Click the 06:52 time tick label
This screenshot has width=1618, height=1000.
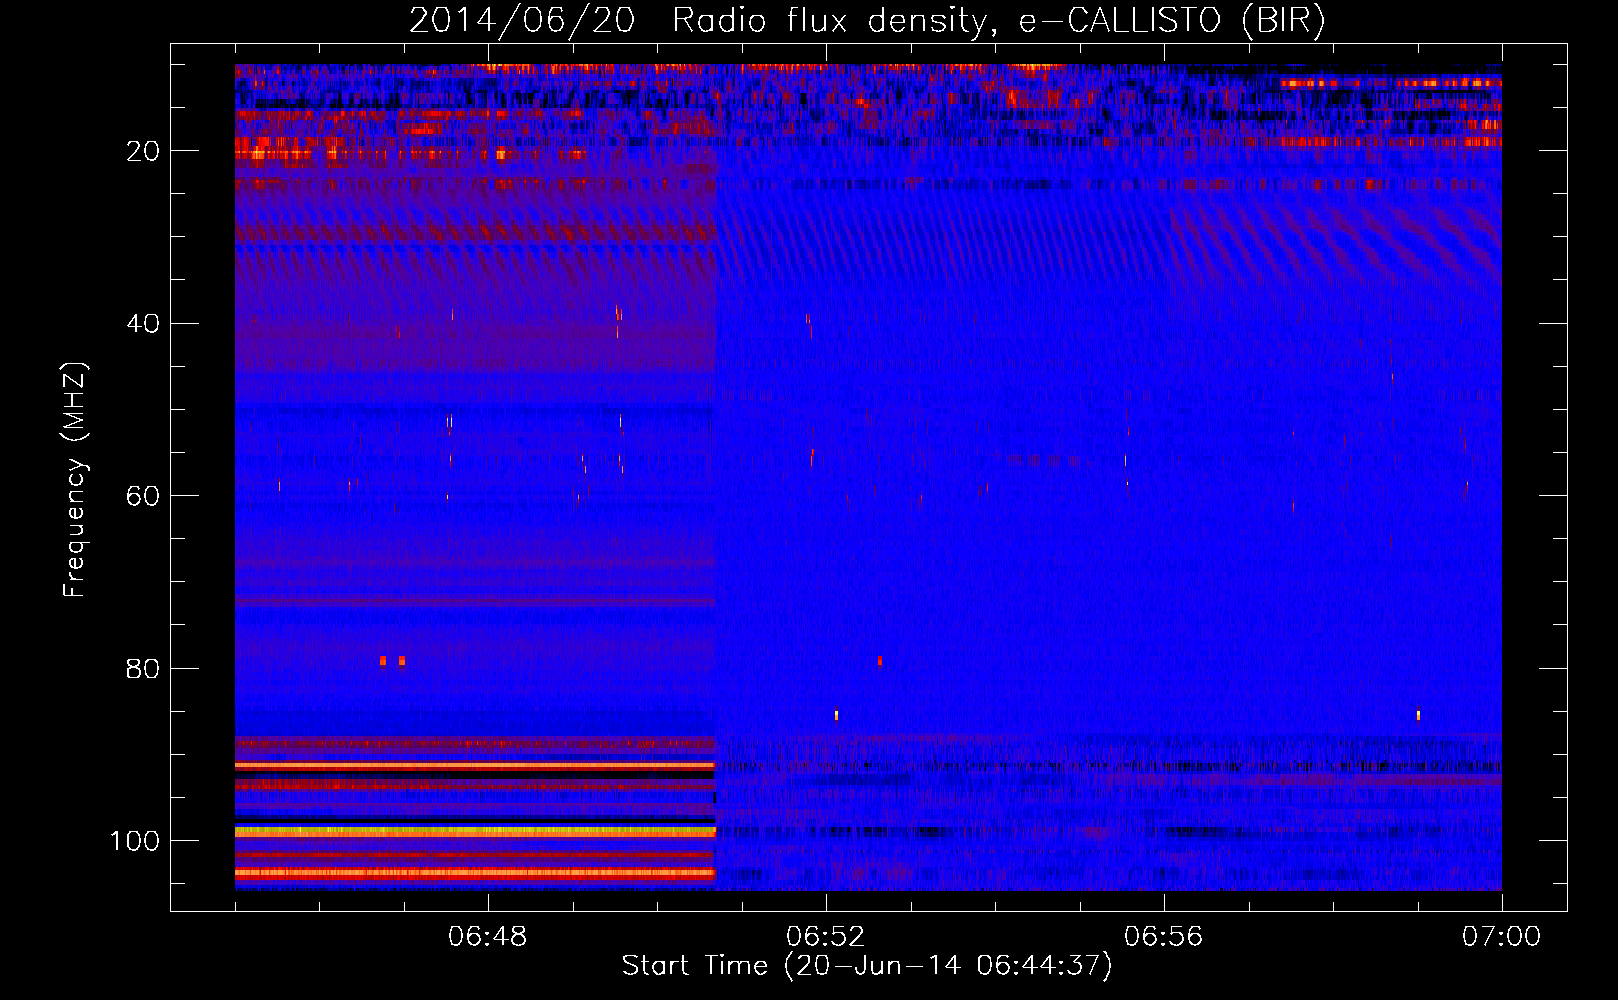point(826,937)
